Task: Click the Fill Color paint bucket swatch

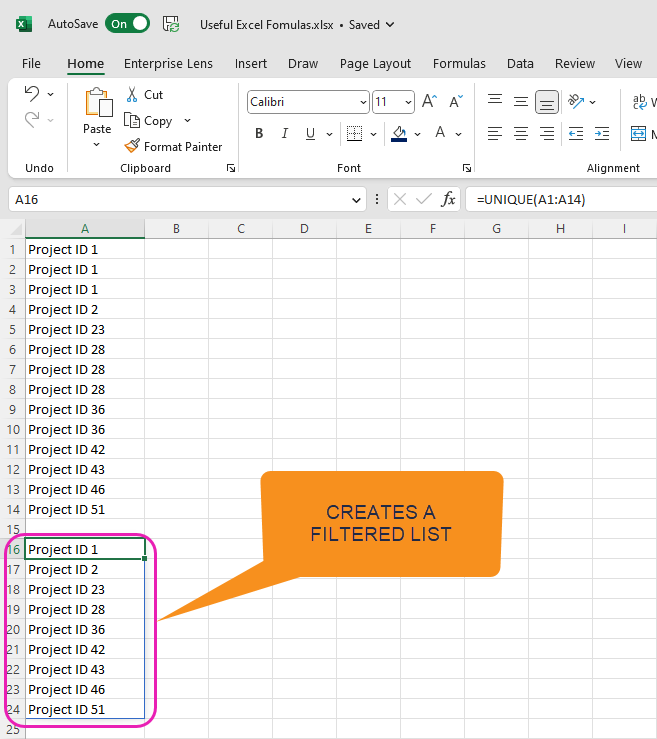Action: [x=399, y=134]
